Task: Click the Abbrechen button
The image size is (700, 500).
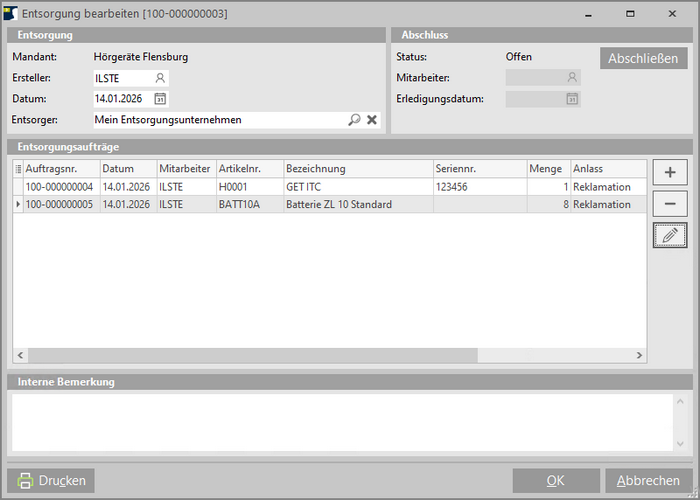Action: (649, 480)
